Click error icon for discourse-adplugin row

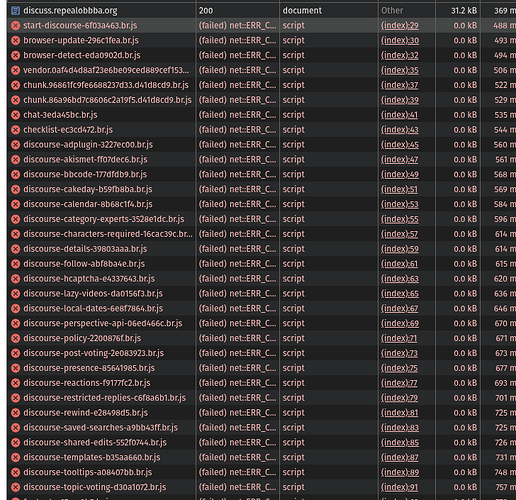15,145
